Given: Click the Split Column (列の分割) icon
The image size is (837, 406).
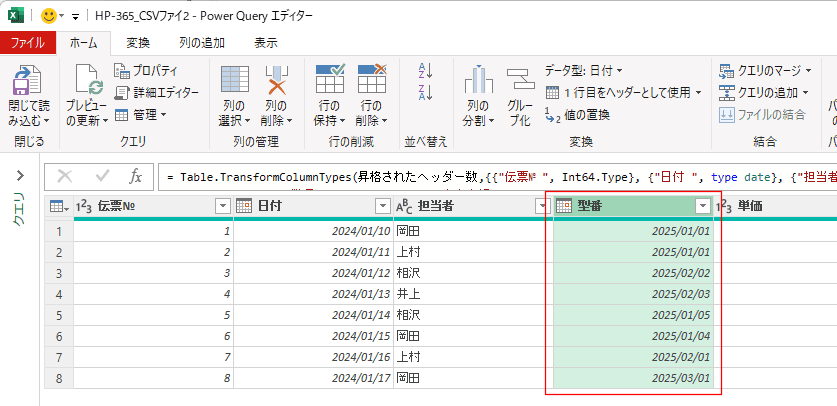Looking at the screenshot, I should [478, 83].
